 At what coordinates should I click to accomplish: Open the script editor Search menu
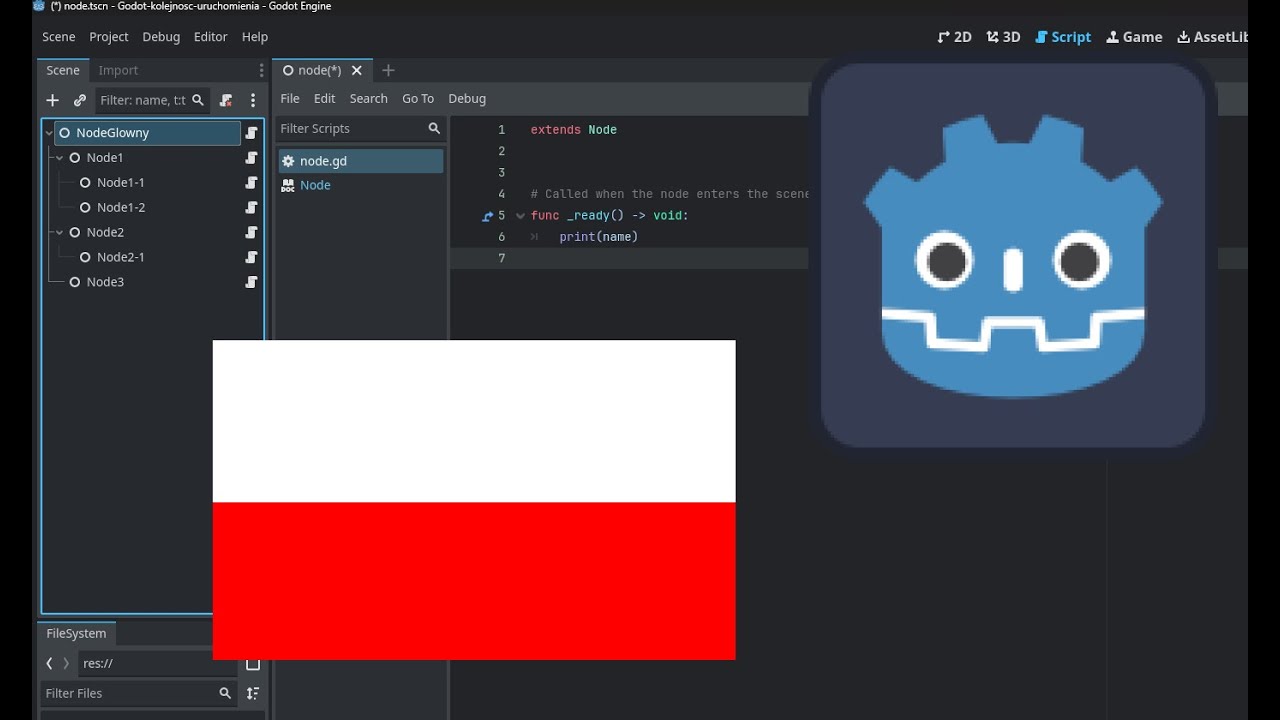[x=369, y=99]
